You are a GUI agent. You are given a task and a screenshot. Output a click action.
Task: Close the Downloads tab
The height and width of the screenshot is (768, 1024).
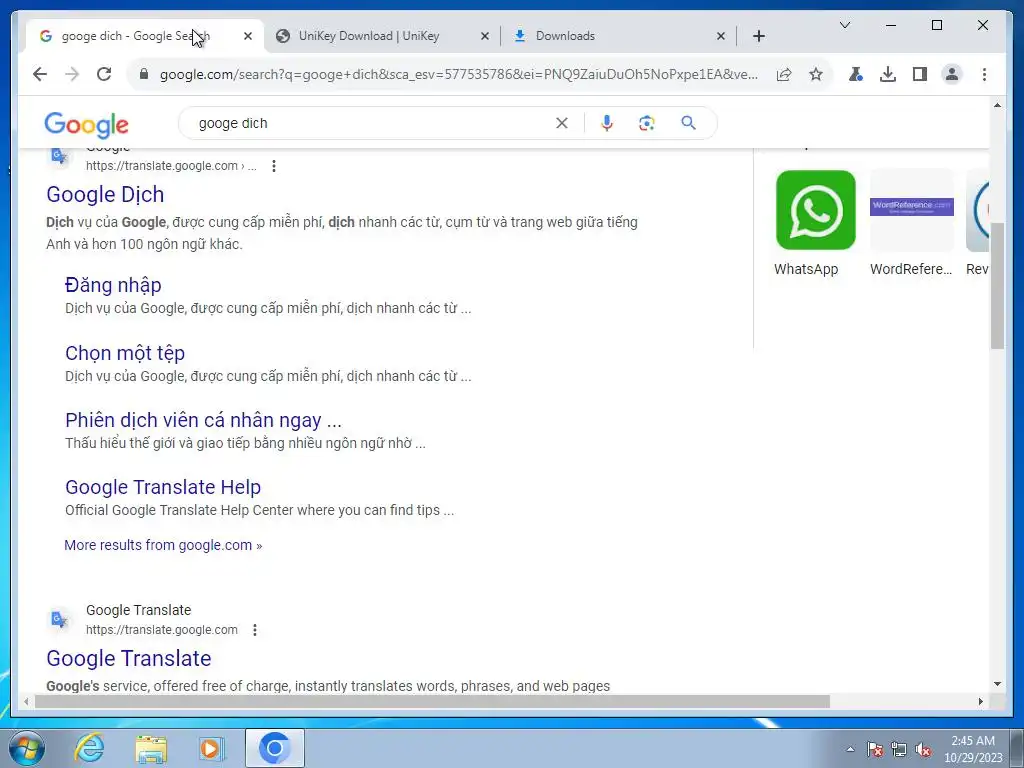tap(720, 36)
